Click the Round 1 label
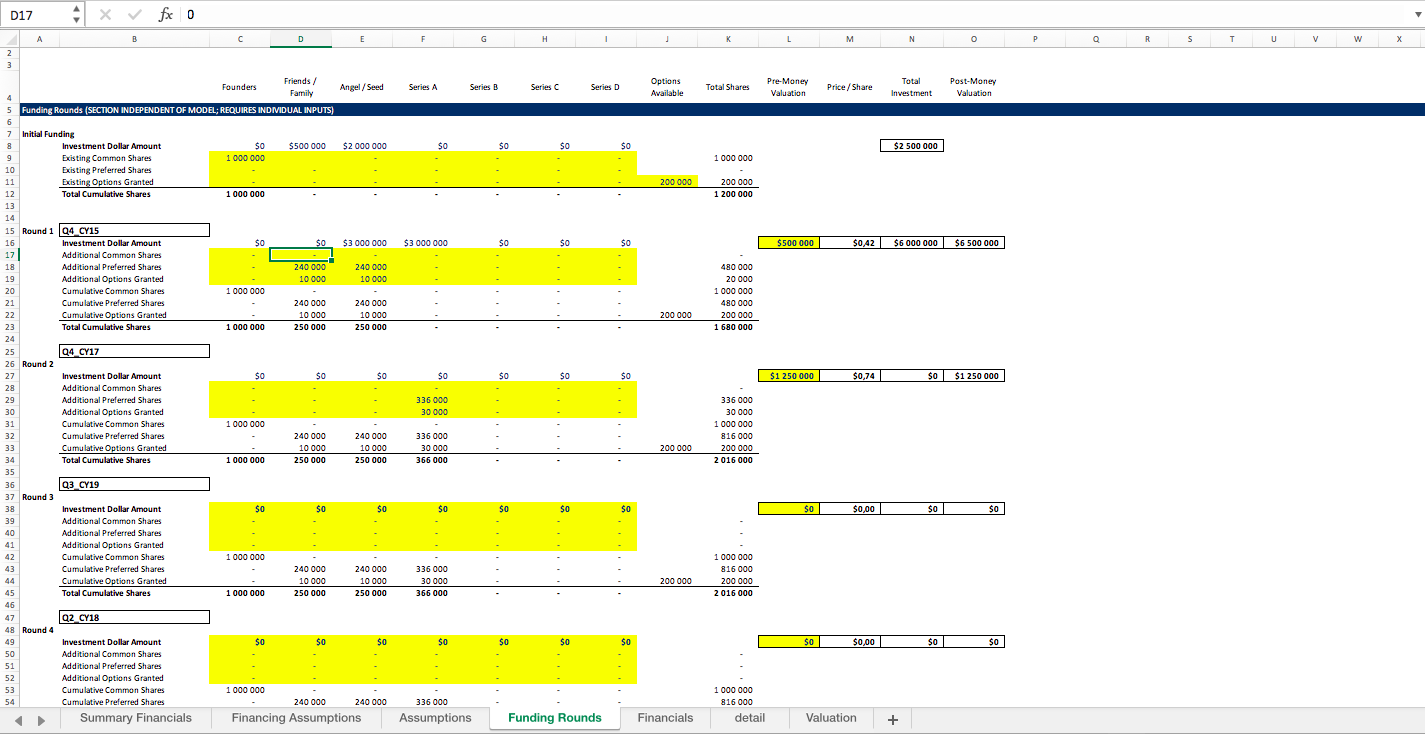This screenshot has width=1425, height=734. point(37,231)
